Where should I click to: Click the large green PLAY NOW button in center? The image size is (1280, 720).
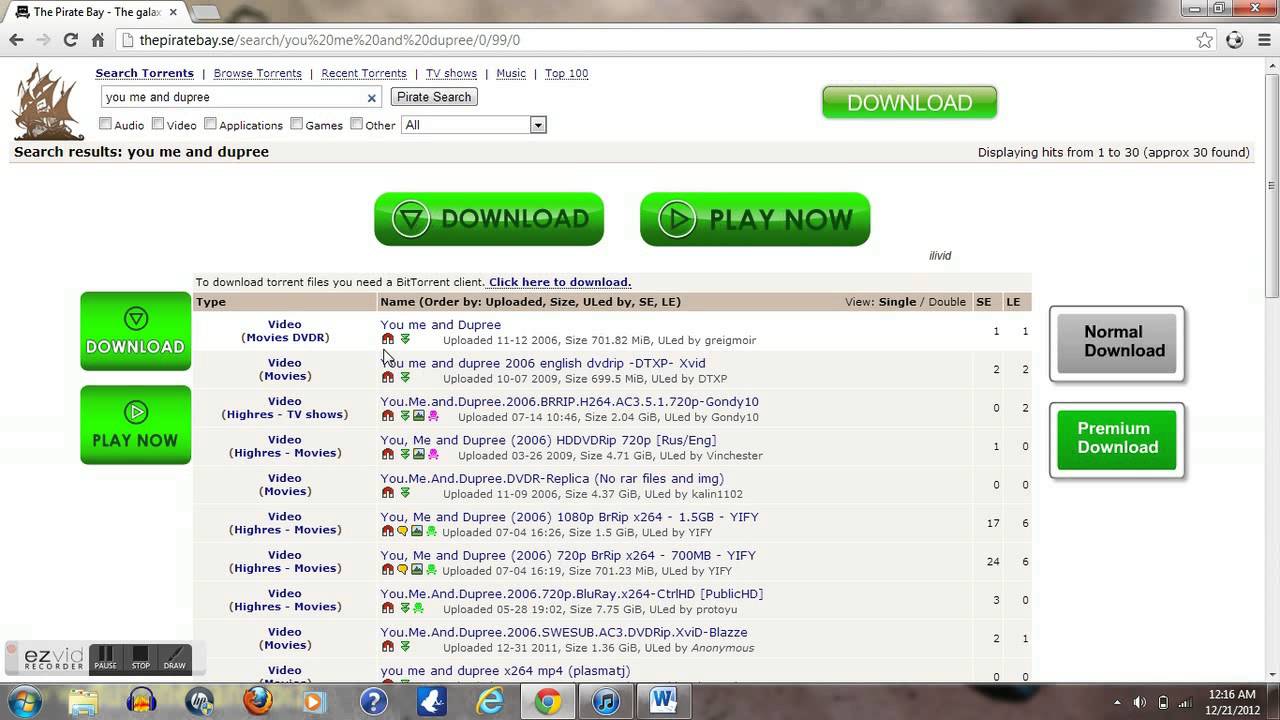(755, 219)
